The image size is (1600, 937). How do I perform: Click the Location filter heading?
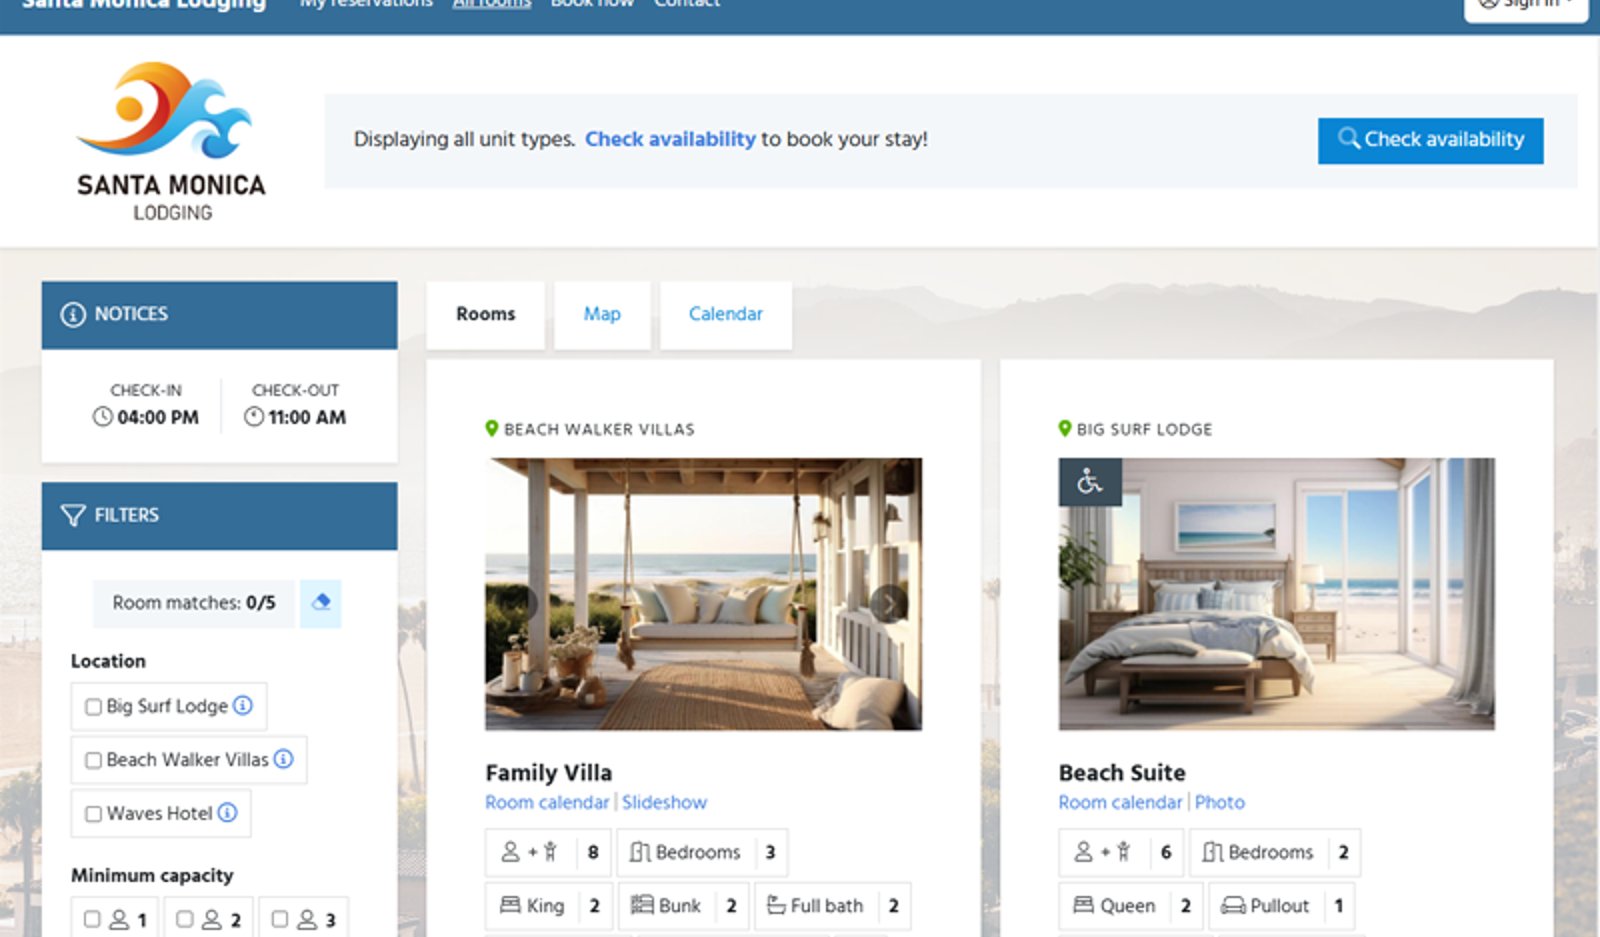(x=108, y=661)
